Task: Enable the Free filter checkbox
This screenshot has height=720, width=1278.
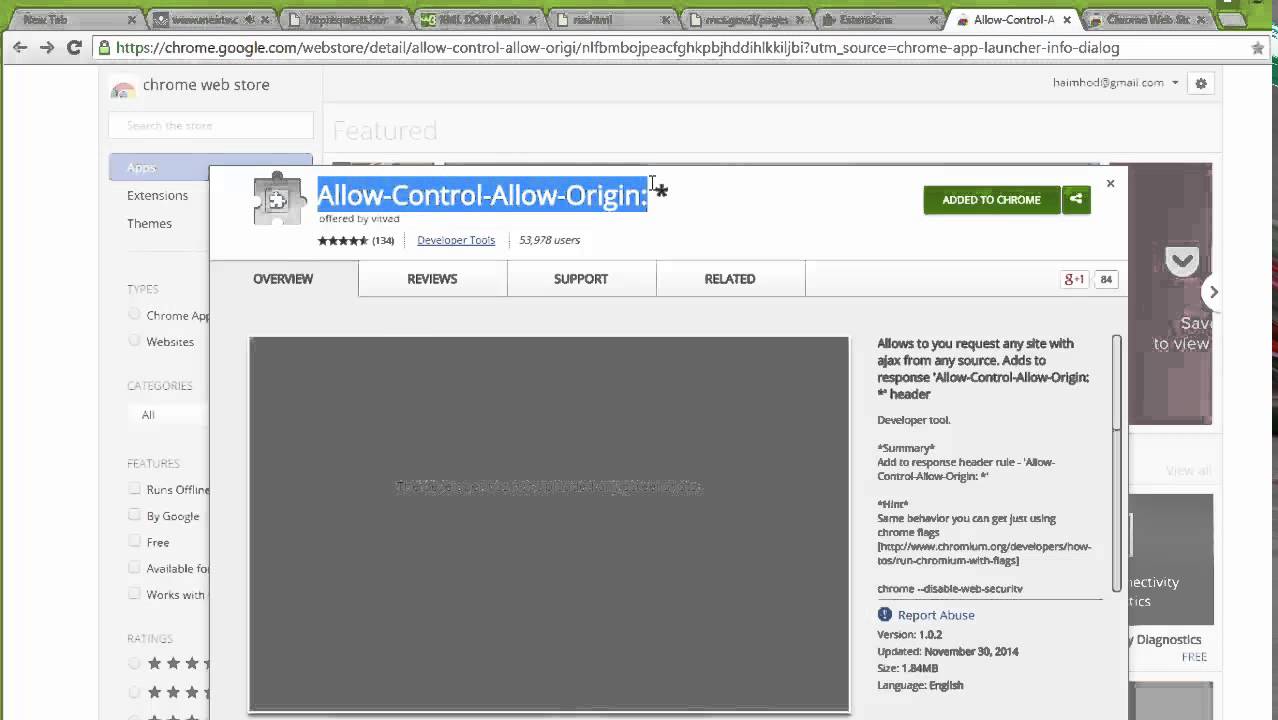Action: tap(134, 541)
